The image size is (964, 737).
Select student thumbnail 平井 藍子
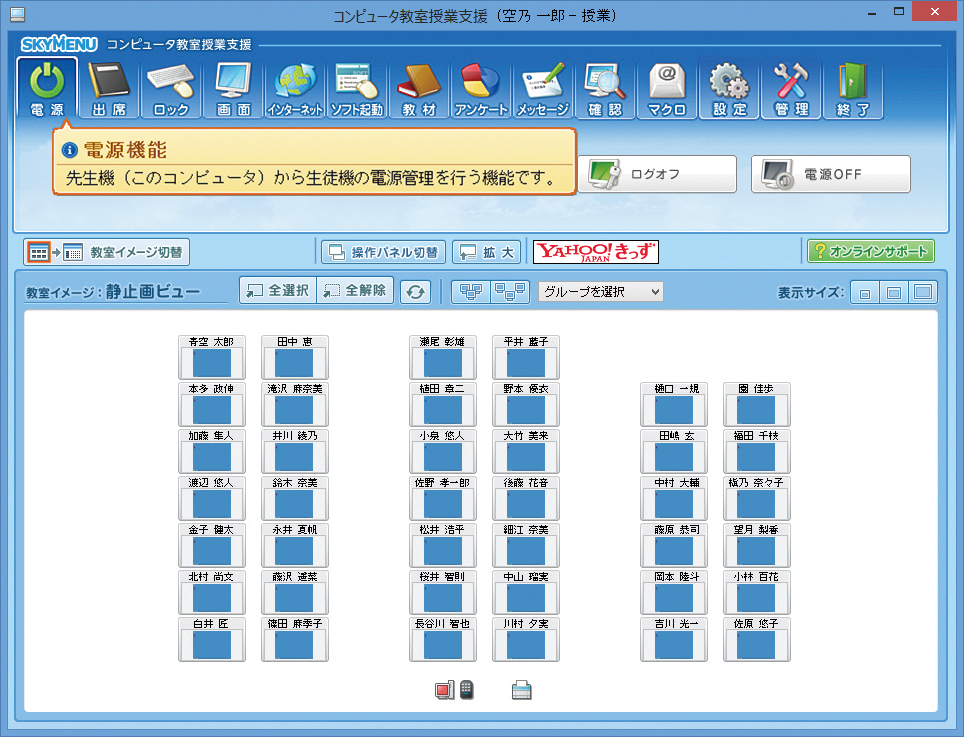[526, 357]
